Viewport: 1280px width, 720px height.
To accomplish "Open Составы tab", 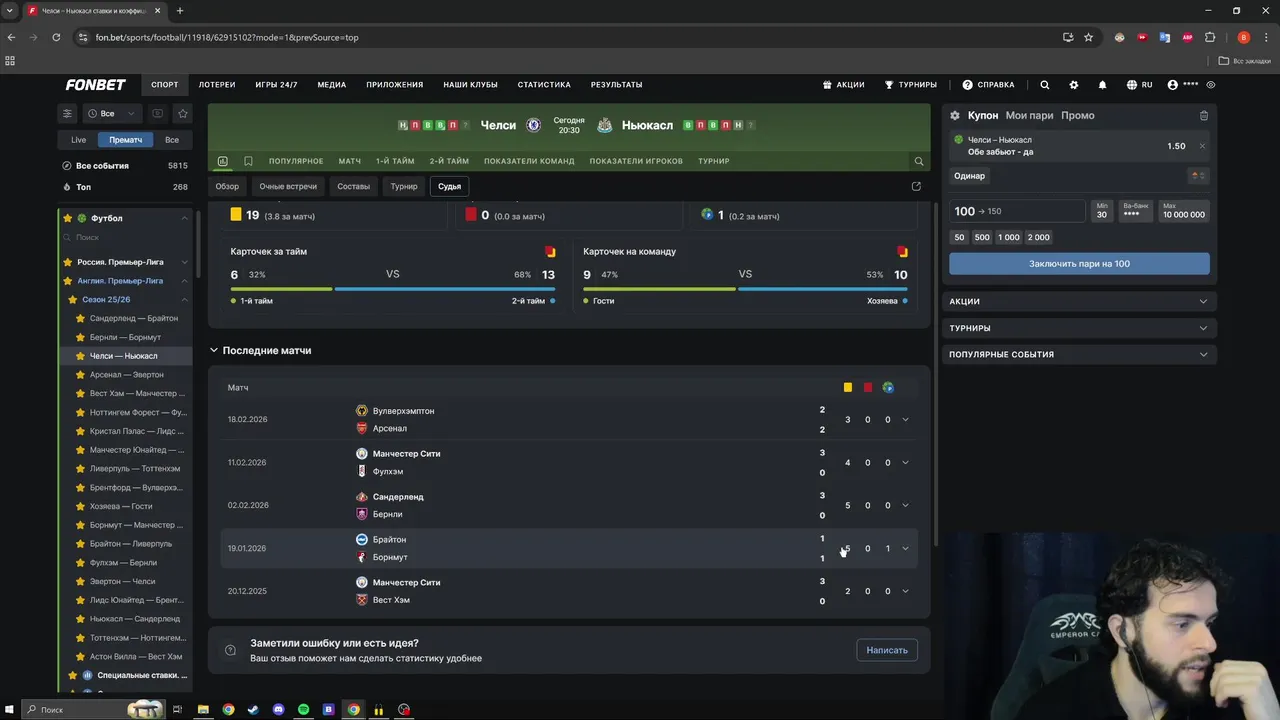I will point(353,186).
